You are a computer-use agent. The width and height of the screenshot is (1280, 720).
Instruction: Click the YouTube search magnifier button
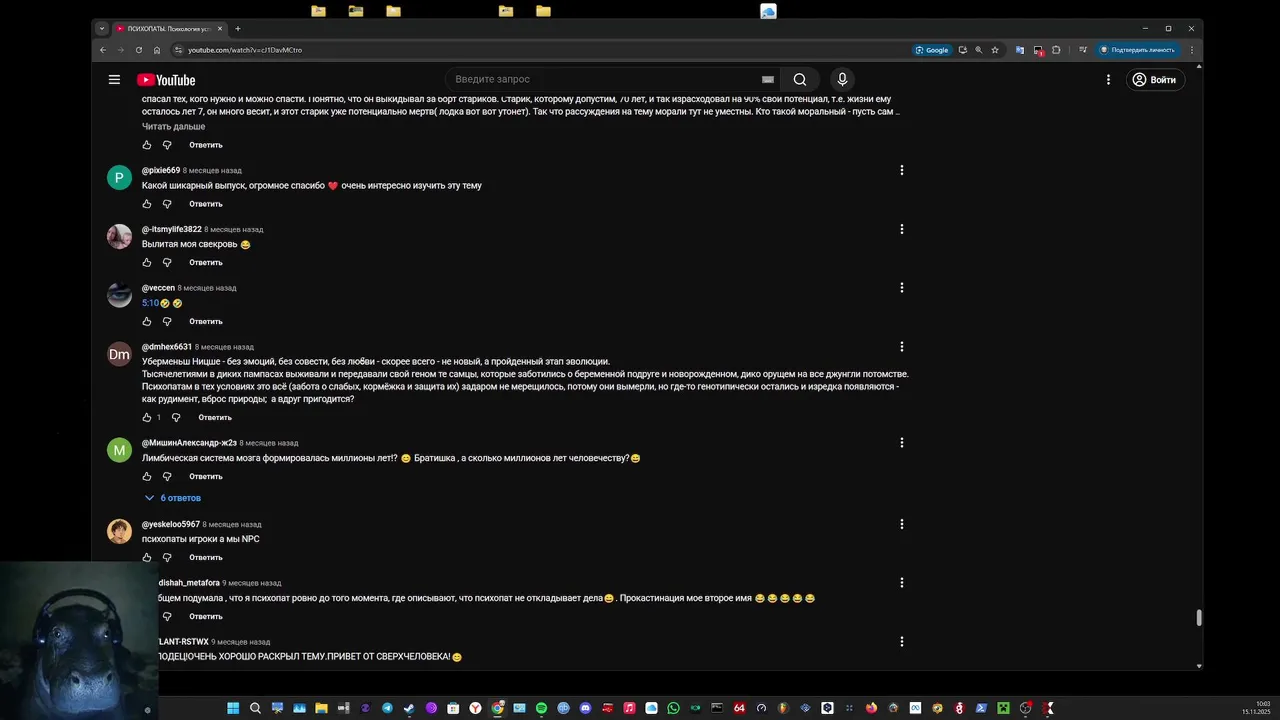[800, 79]
